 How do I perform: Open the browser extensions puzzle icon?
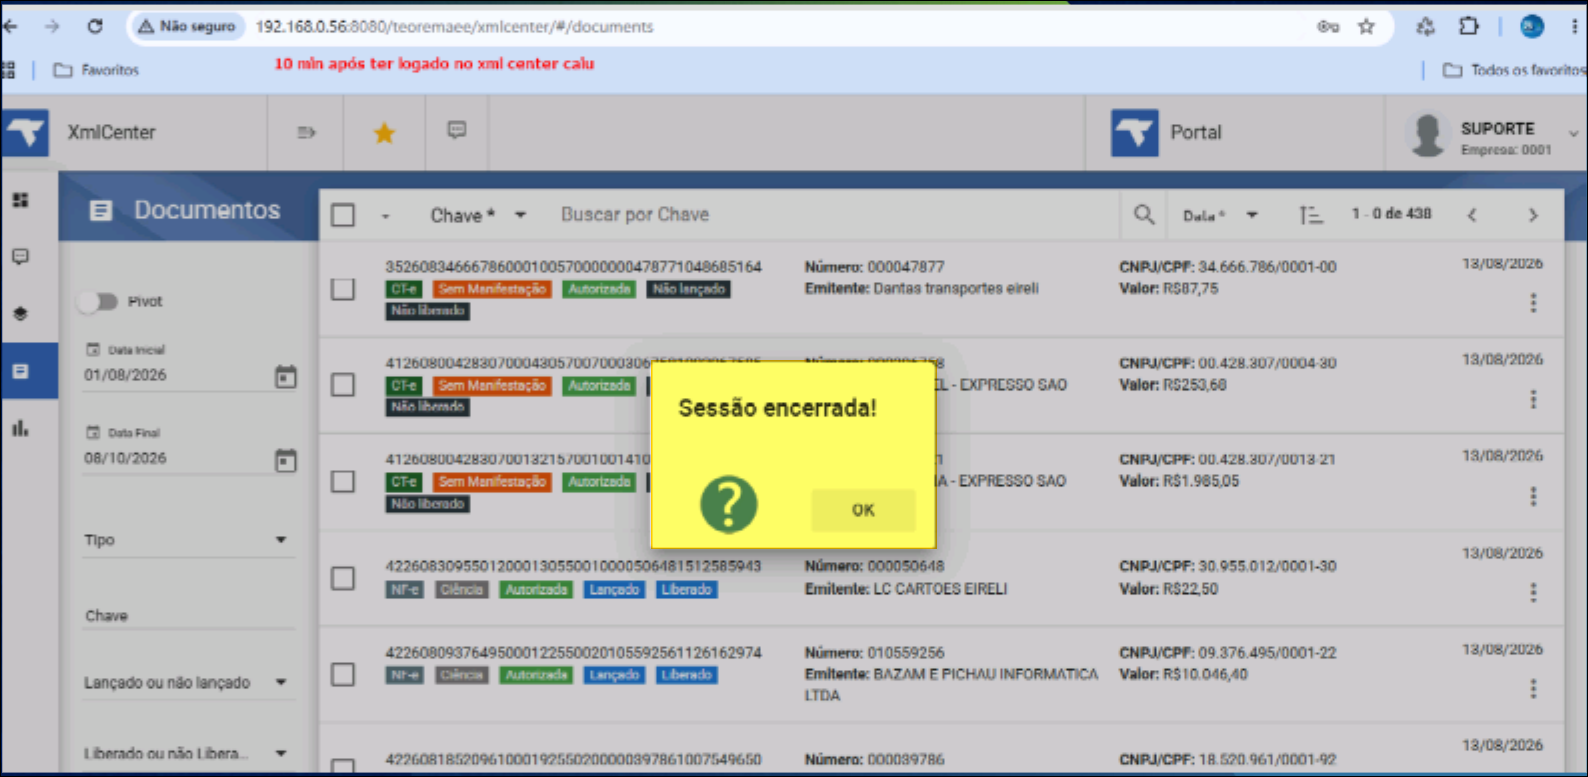coord(1468,27)
